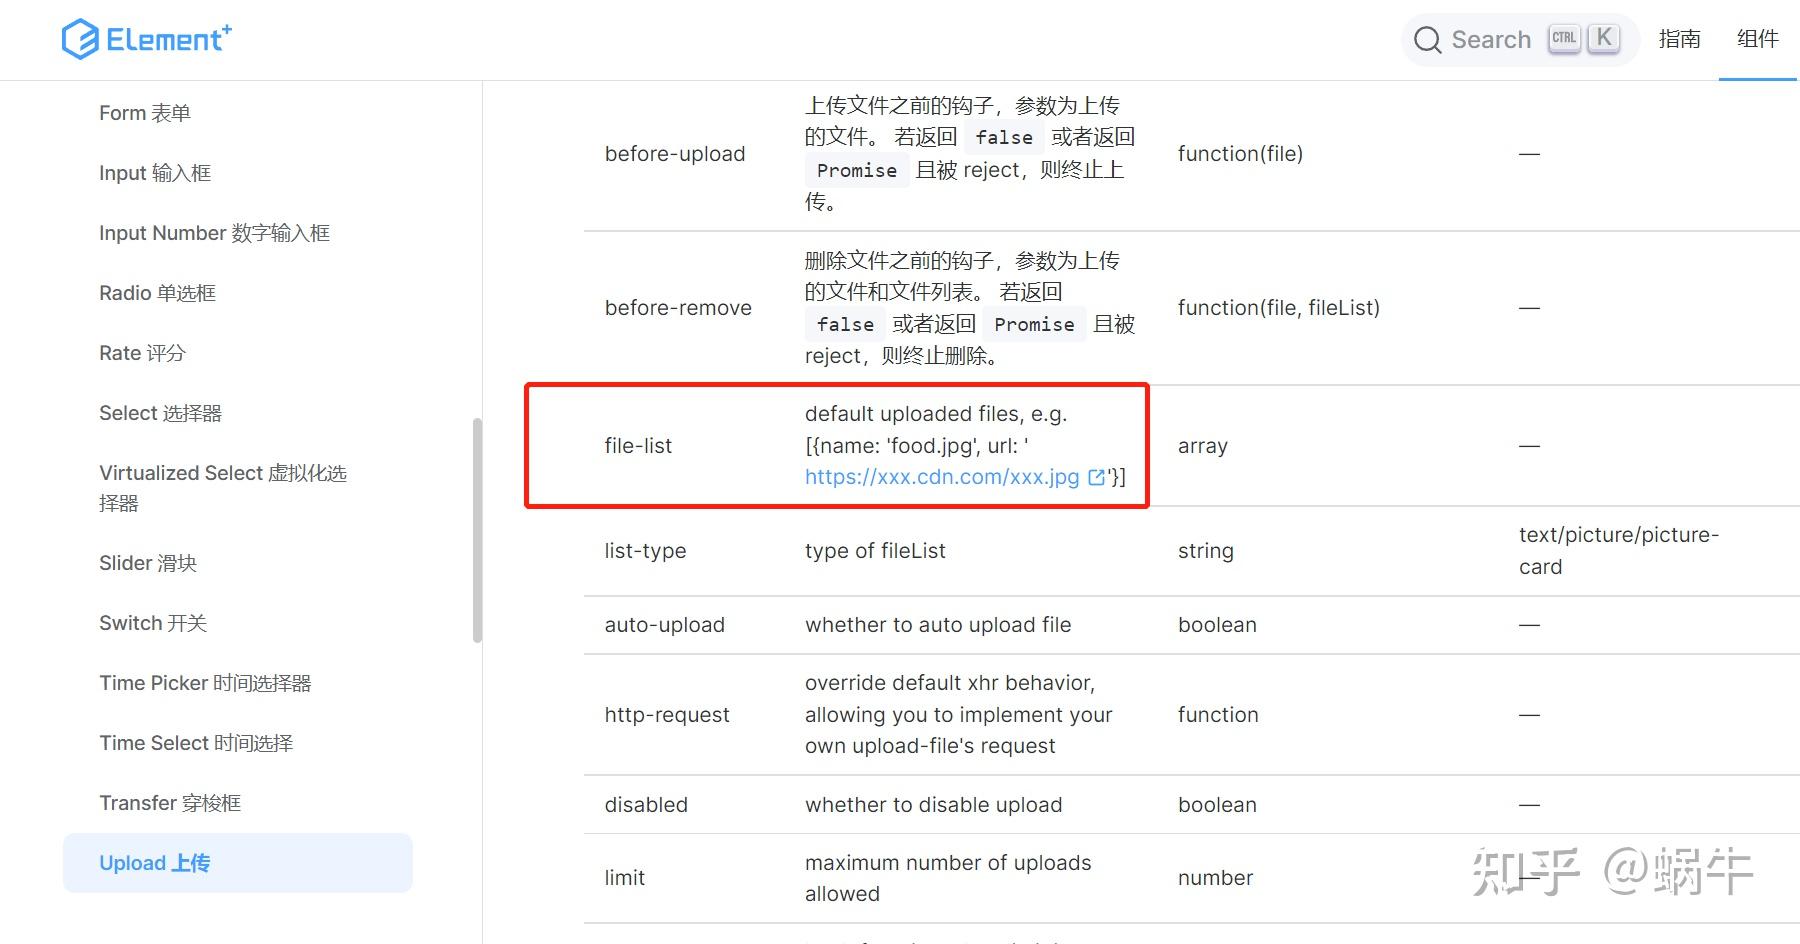Select Upload 上传 in the sidebar
Viewport: 1800px width, 944px height.
(x=154, y=862)
